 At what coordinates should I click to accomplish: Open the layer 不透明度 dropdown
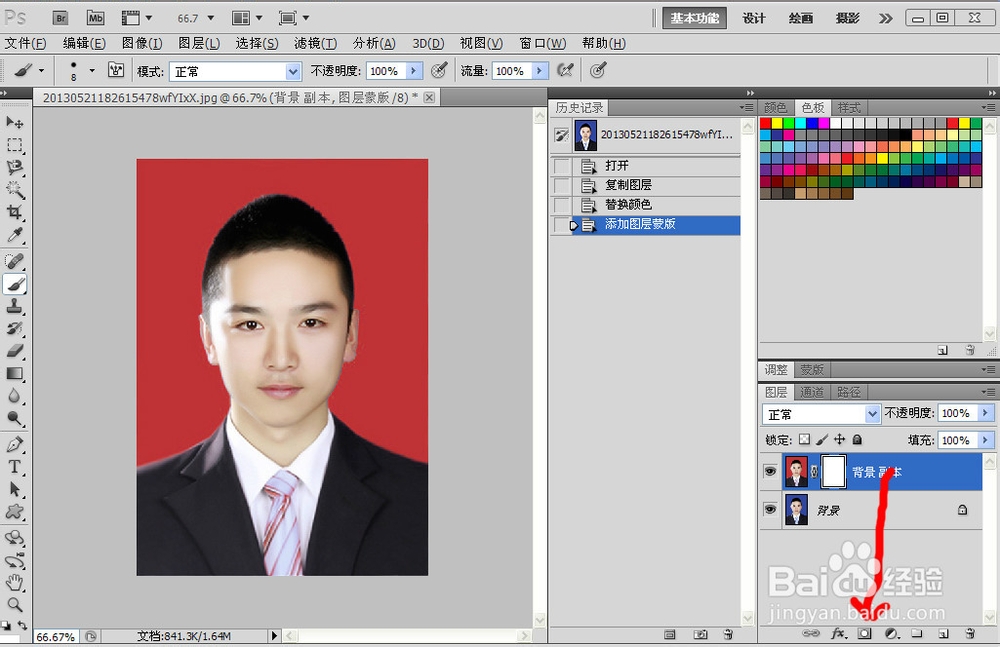click(x=986, y=412)
